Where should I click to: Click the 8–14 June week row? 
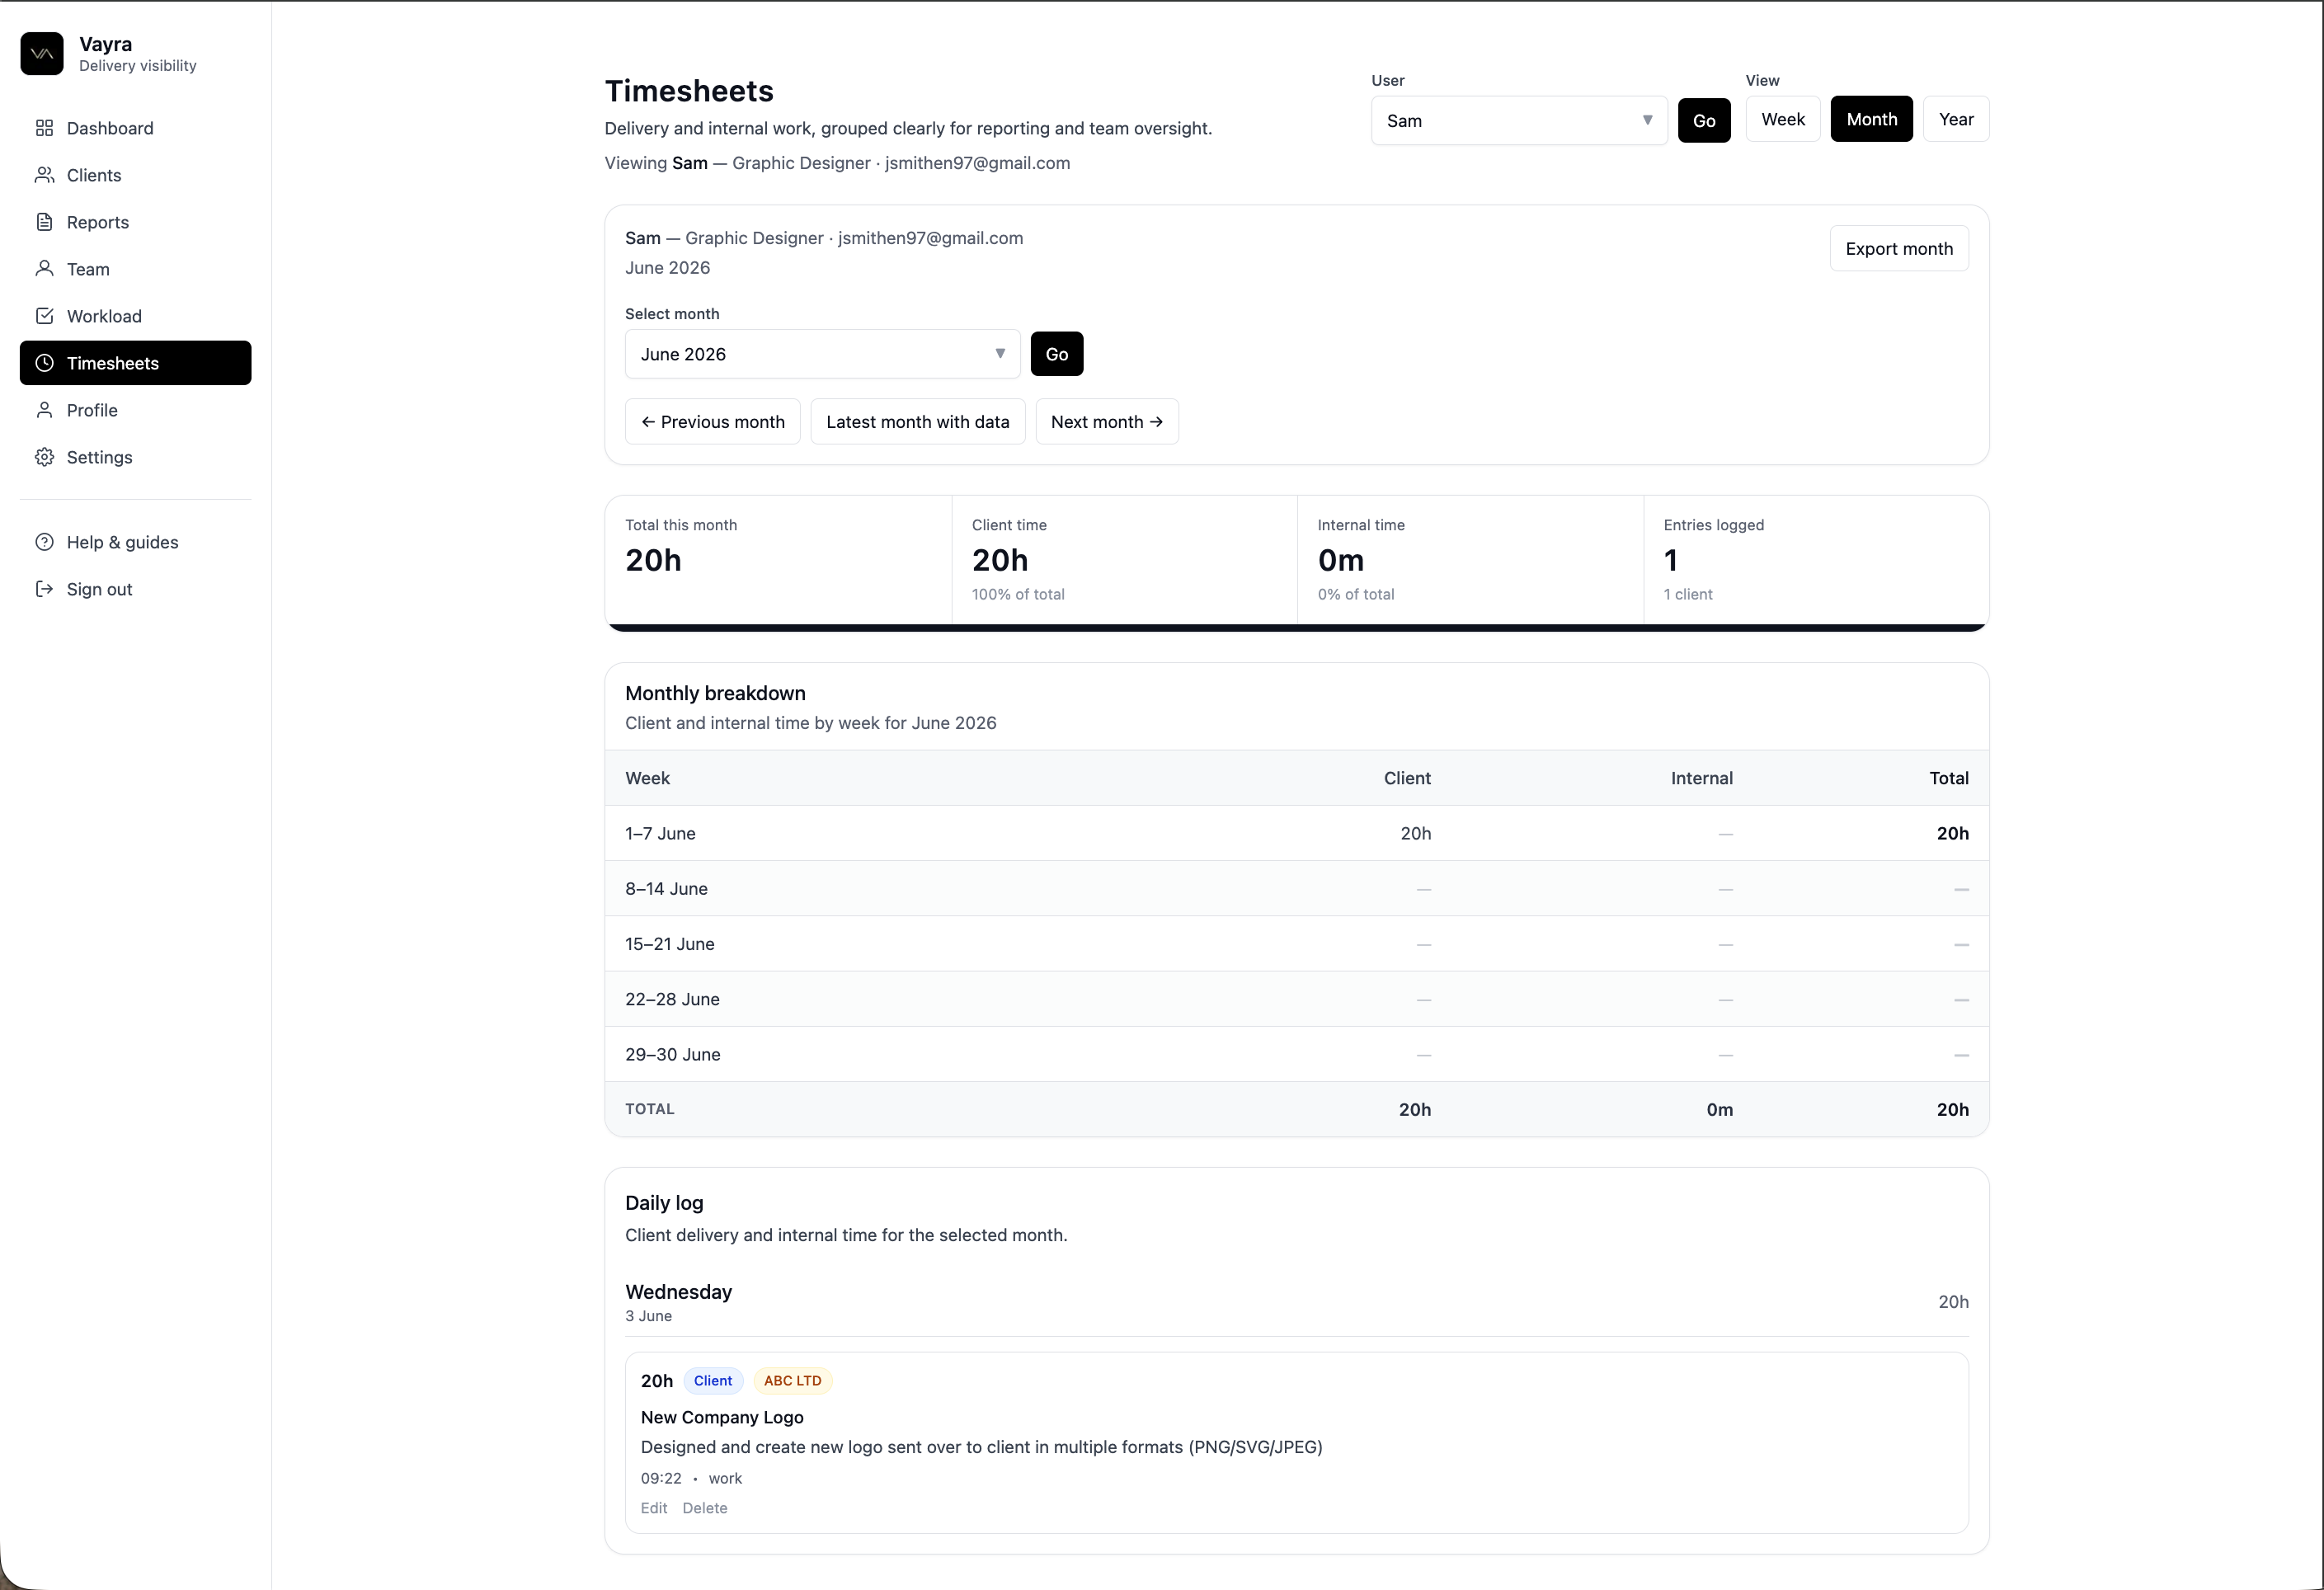click(1296, 888)
